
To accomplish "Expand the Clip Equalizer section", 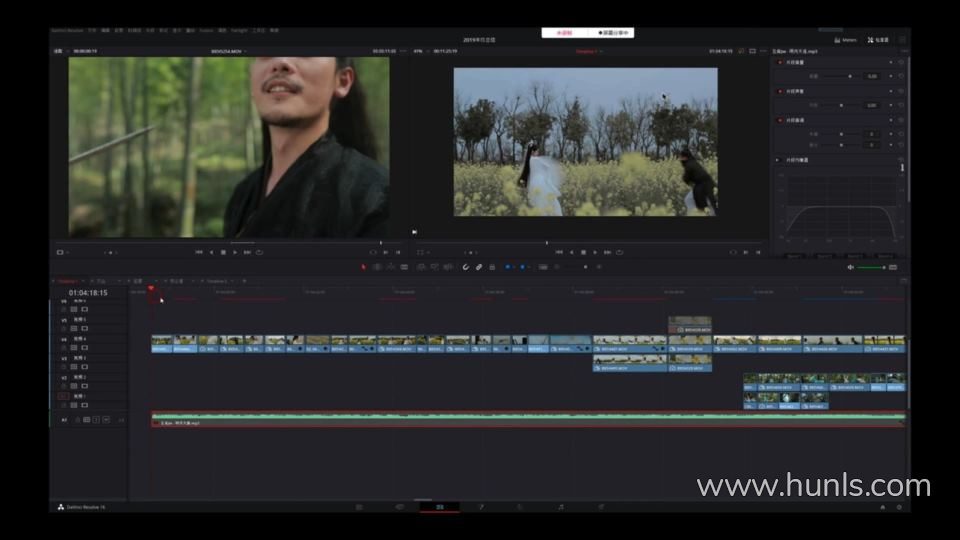I will (778, 159).
